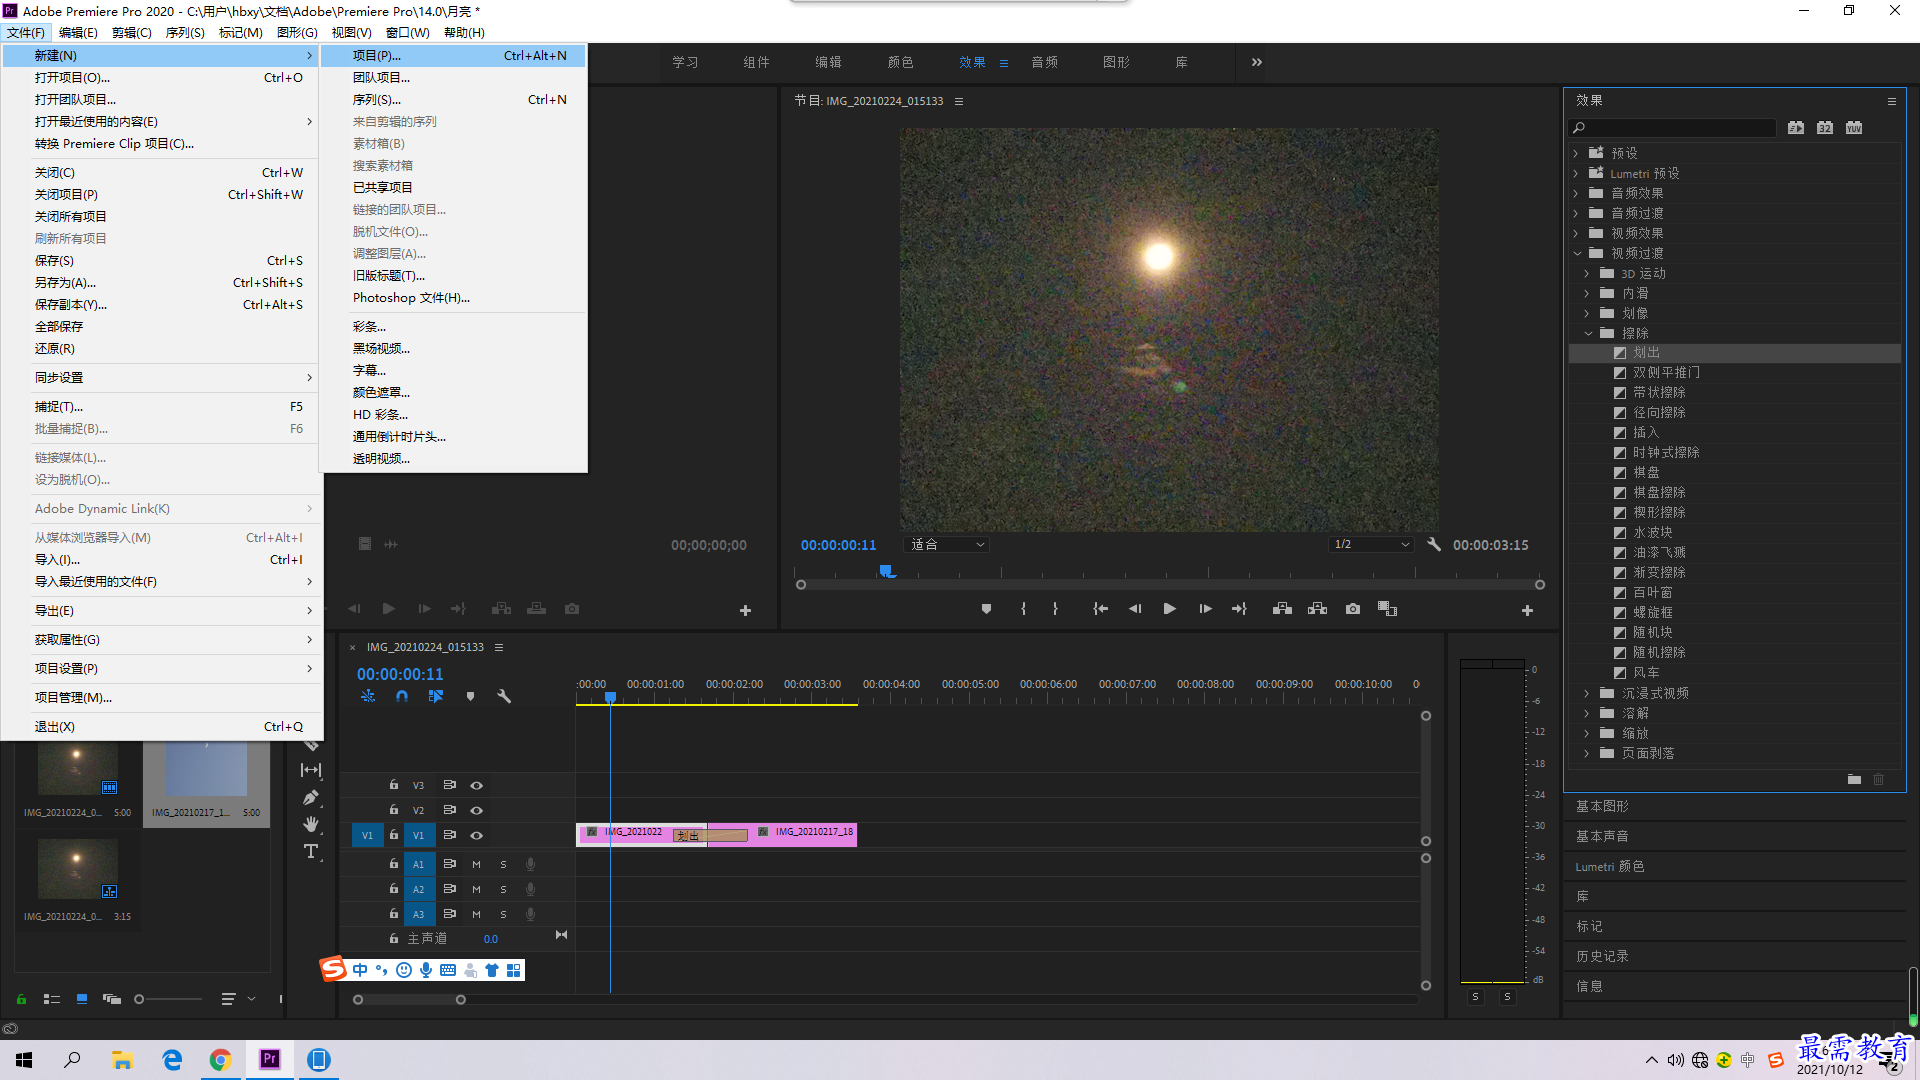Open the 历史记录 panel
Image resolution: width=1920 pixels, height=1080 pixels.
1602,957
